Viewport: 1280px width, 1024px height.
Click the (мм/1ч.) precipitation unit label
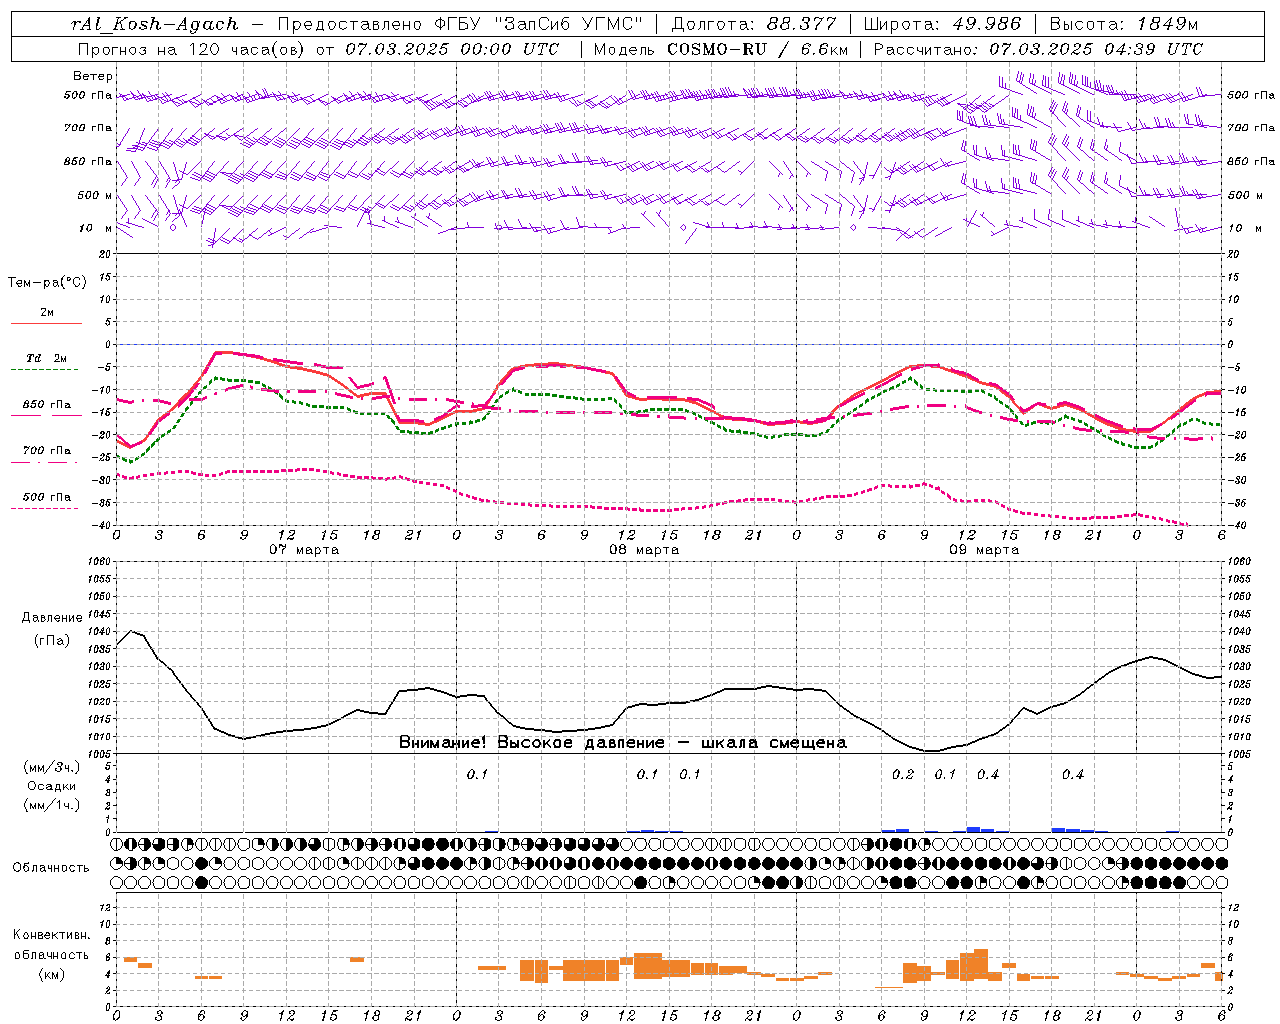(52, 805)
